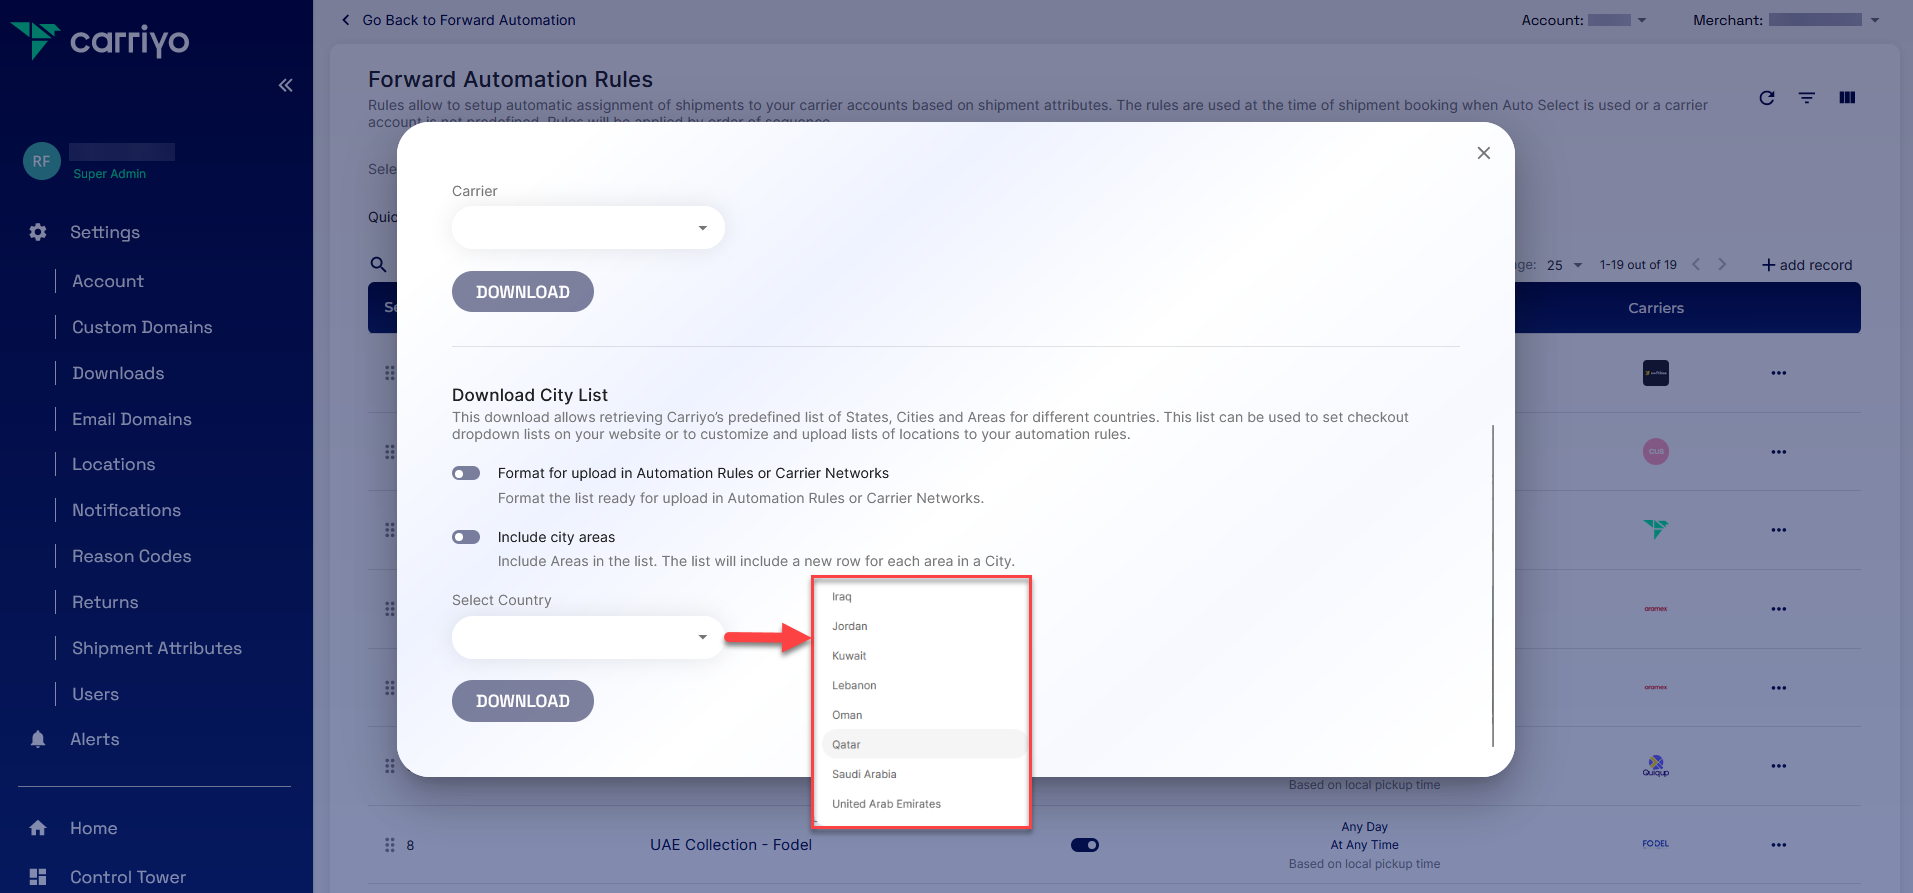This screenshot has width=1913, height=893.
Task: Collapse the sidebar with double-chevron icon
Action: pos(286,85)
